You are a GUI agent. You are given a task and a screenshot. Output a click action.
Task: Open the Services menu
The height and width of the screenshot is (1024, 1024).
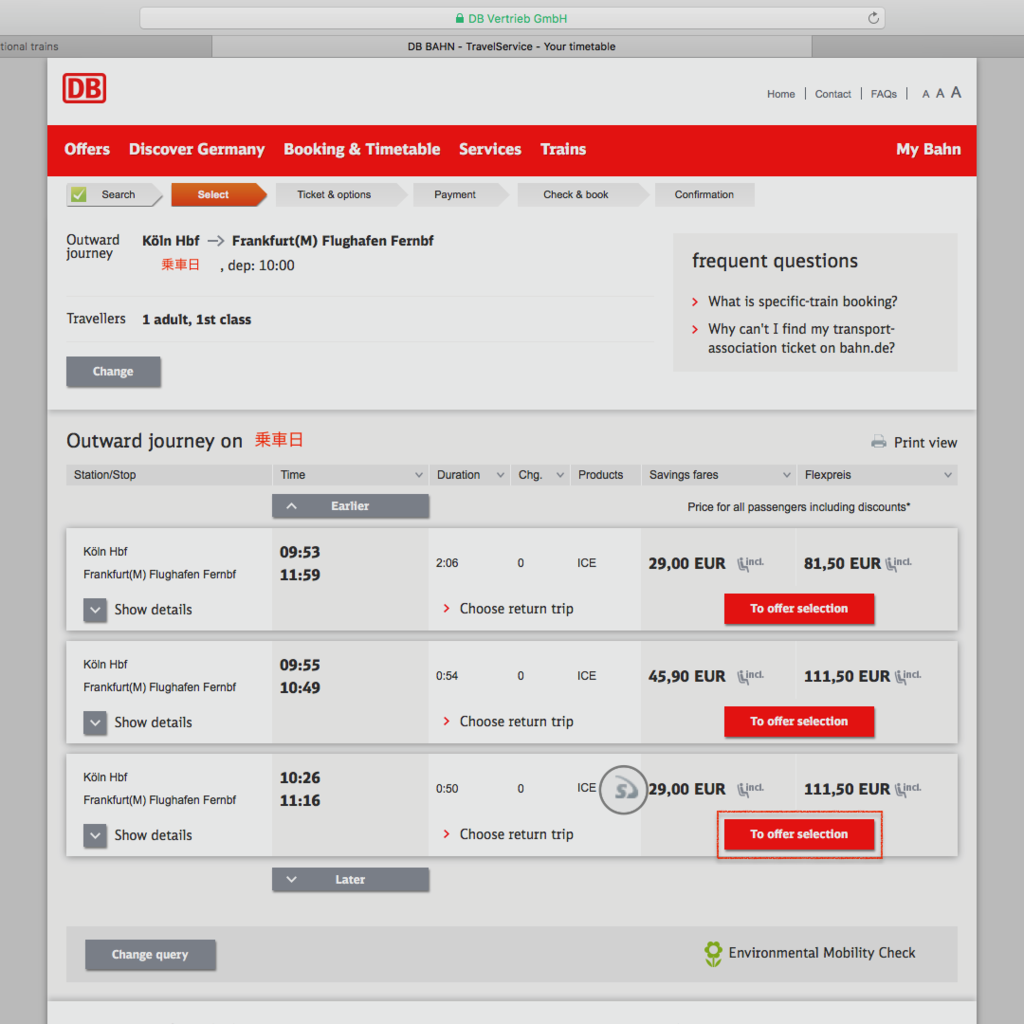point(490,150)
